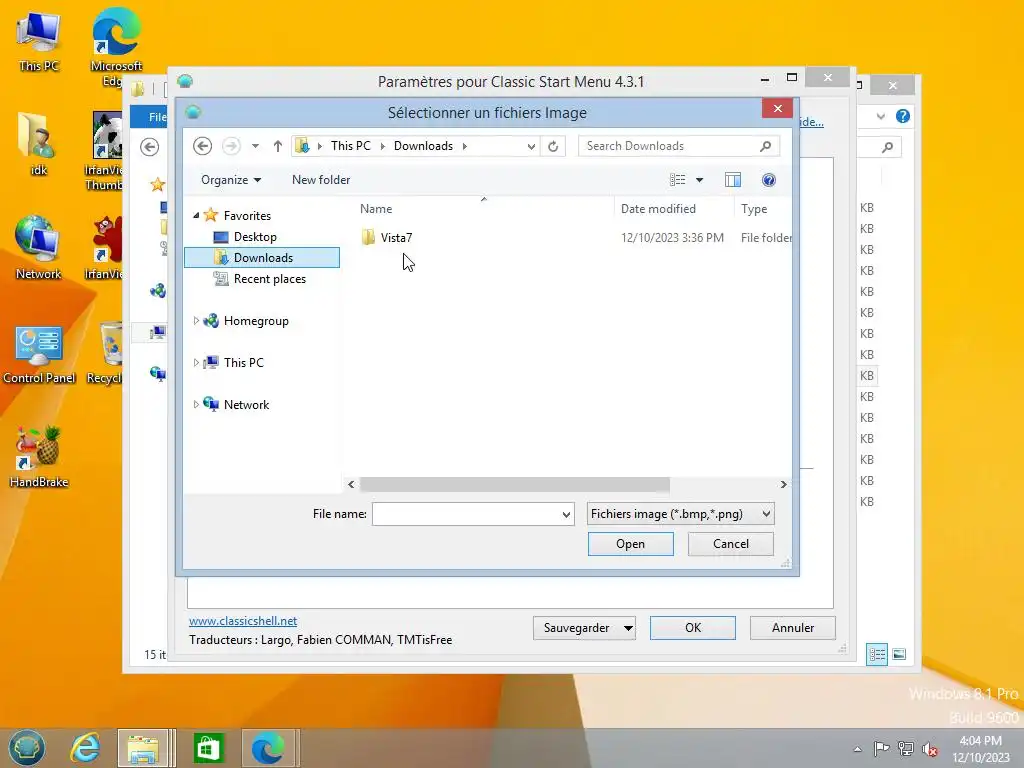
Task: Expand the Homegroup node
Action: [196, 321]
